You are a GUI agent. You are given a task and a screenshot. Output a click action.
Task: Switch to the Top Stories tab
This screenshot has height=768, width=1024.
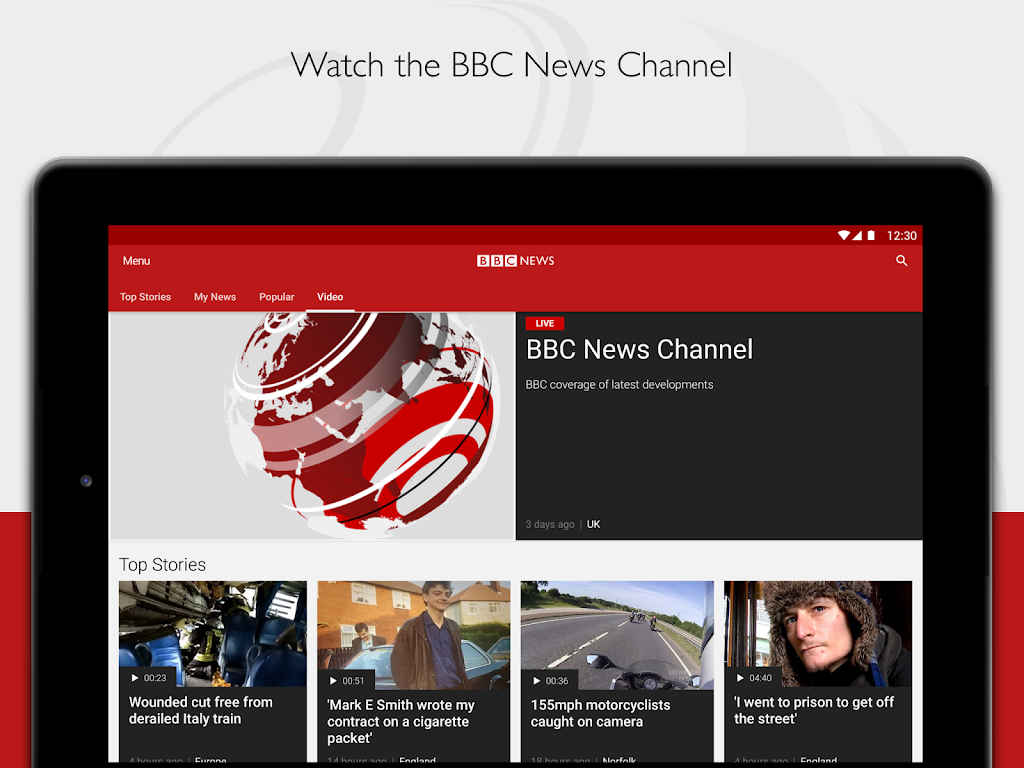coord(145,296)
